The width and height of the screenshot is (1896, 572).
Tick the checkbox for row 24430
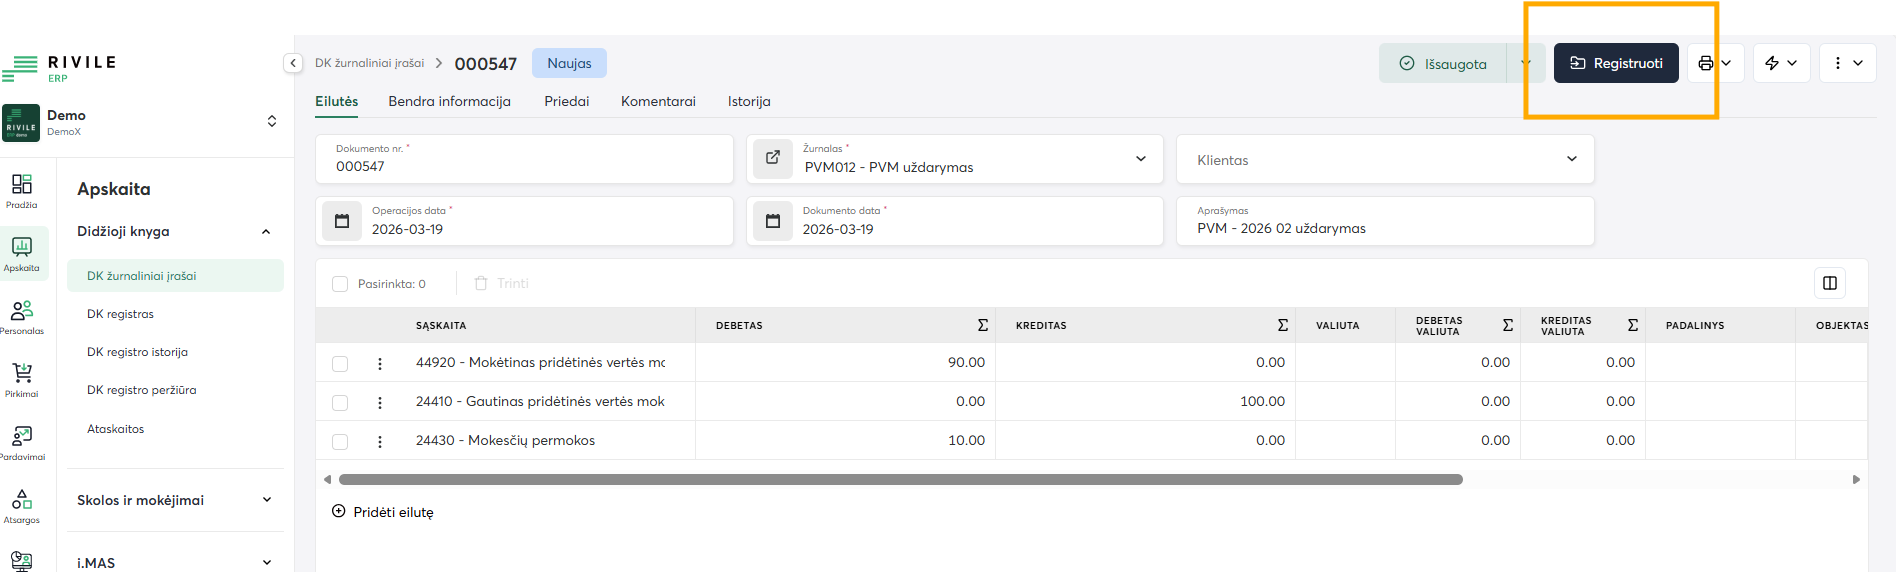click(x=340, y=442)
